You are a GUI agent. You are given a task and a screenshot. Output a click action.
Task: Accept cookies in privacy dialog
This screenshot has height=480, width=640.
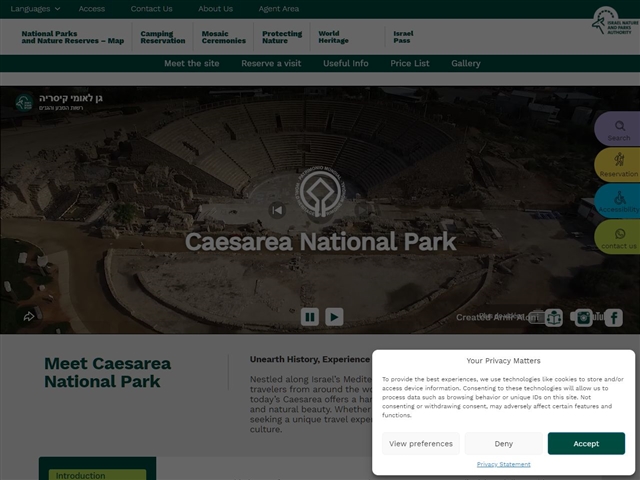pyautogui.click(x=586, y=443)
